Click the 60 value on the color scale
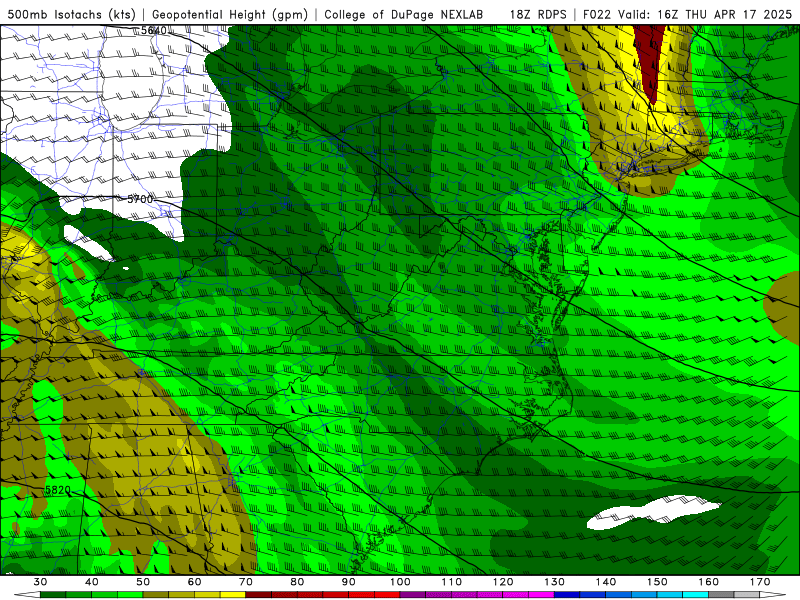800x600 pixels. tap(194, 582)
